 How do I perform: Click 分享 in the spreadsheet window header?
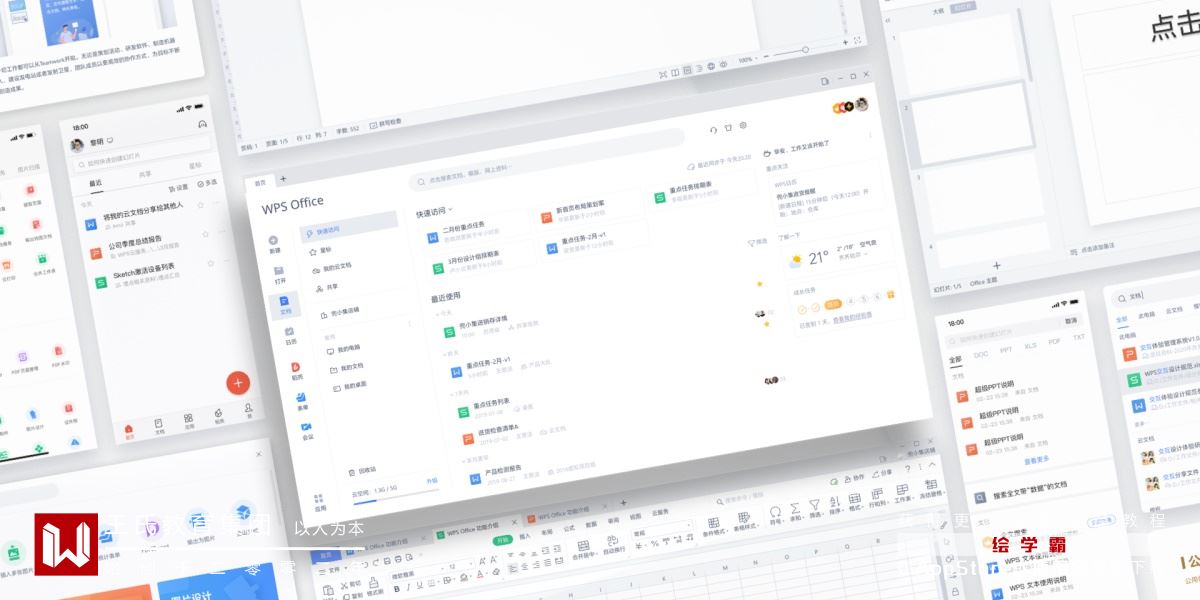point(882,472)
